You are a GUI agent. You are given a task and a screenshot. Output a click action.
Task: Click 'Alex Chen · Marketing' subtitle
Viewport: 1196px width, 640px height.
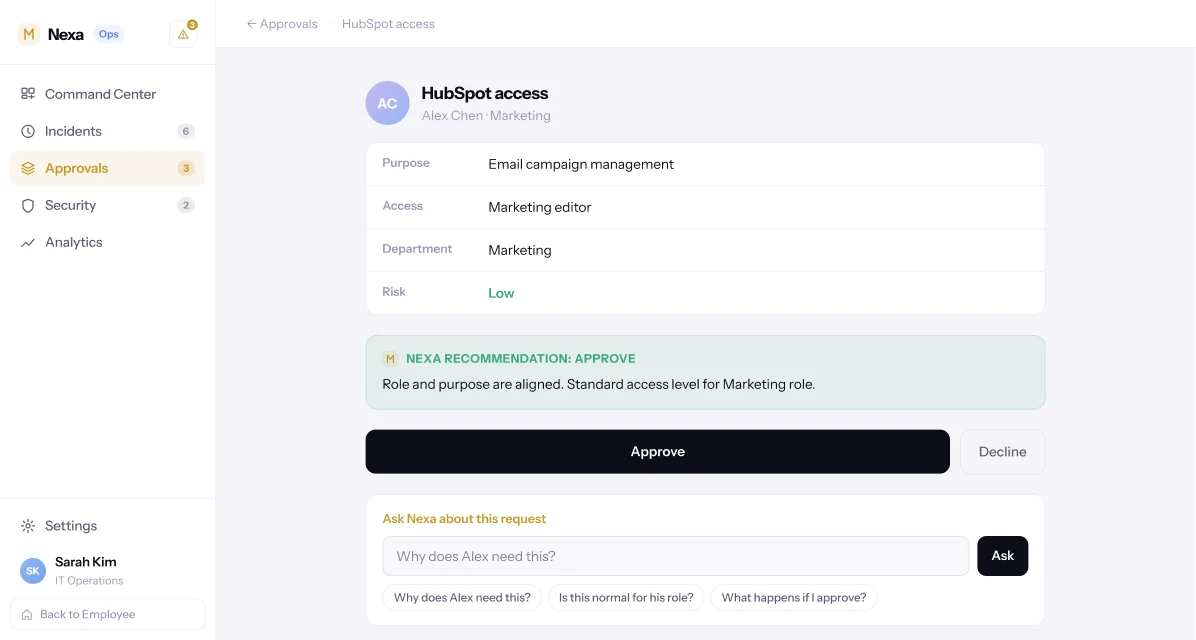coord(486,116)
